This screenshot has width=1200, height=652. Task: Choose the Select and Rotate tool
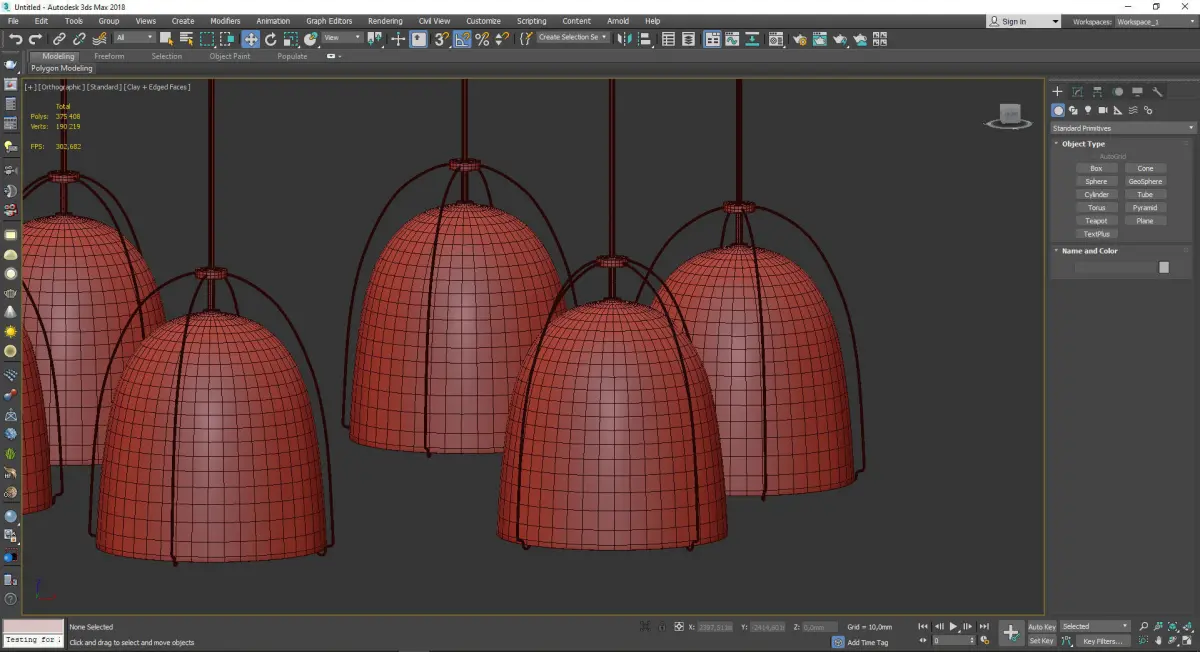pos(270,39)
